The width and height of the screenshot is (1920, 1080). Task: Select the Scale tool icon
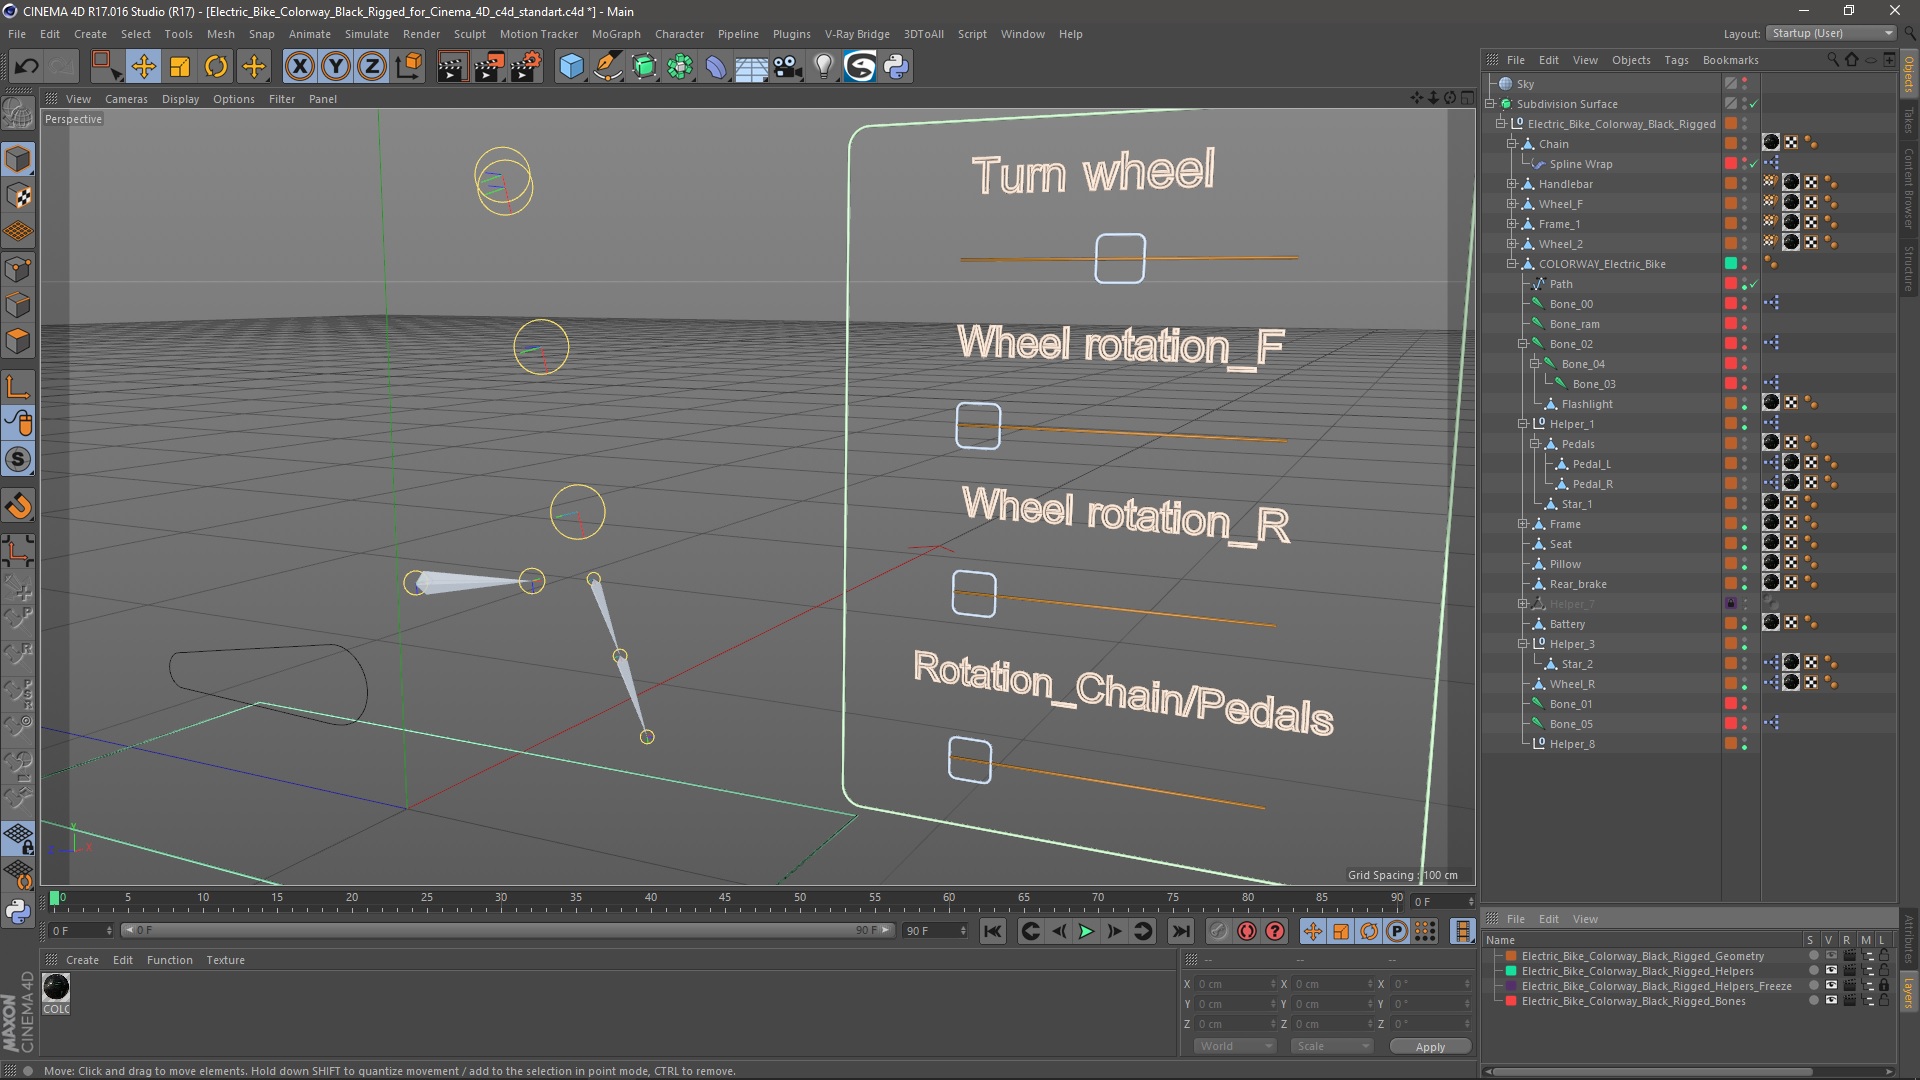(x=180, y=67)
